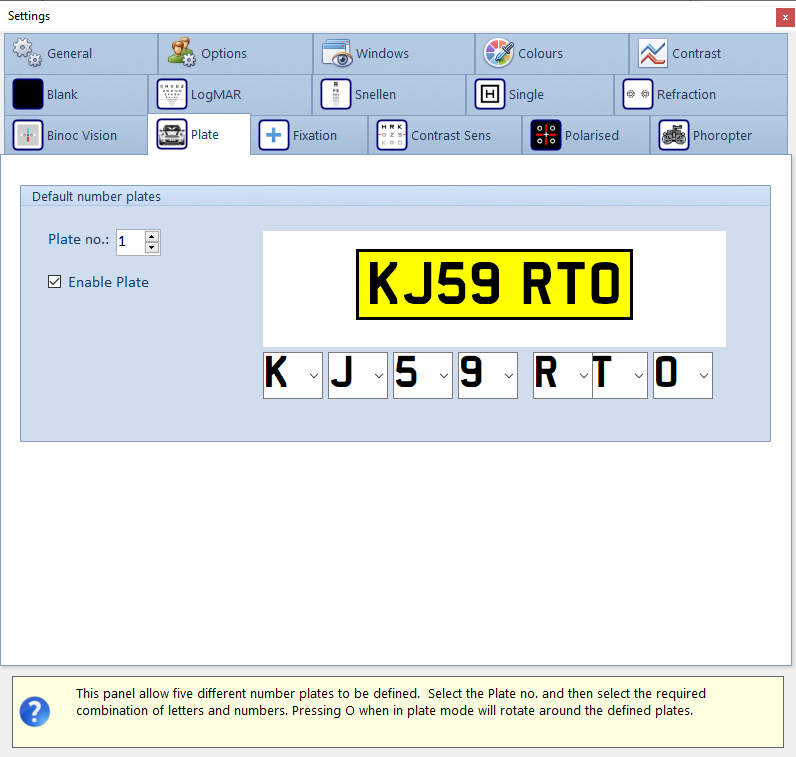Screen dimensions: 796x757
Task: Expand the dropdown showing digit 9
Action: [x=509, y=375]
